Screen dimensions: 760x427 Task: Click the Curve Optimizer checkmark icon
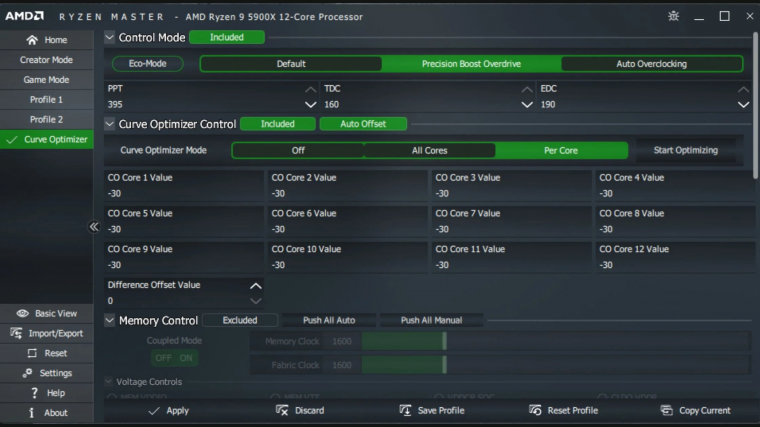(x=12, y=140)
